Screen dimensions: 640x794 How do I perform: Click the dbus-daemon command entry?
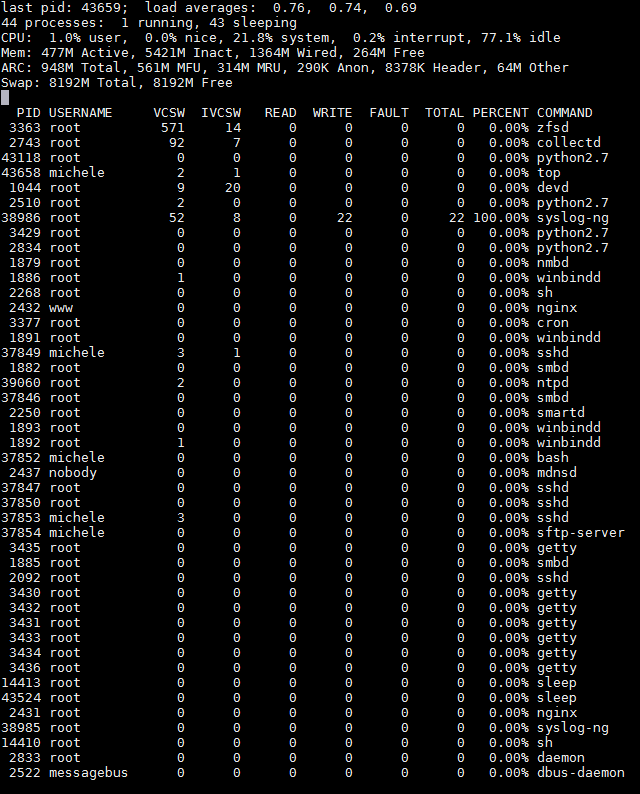581,773
